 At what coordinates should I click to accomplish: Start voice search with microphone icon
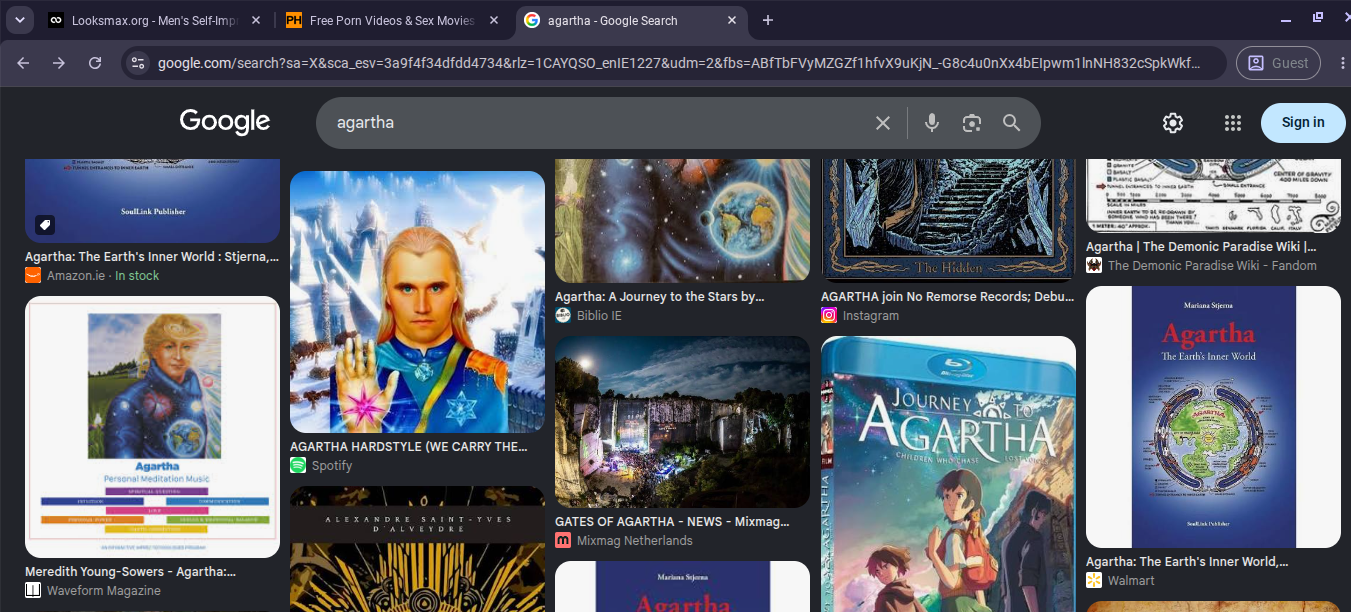click(x=932, y=123)
